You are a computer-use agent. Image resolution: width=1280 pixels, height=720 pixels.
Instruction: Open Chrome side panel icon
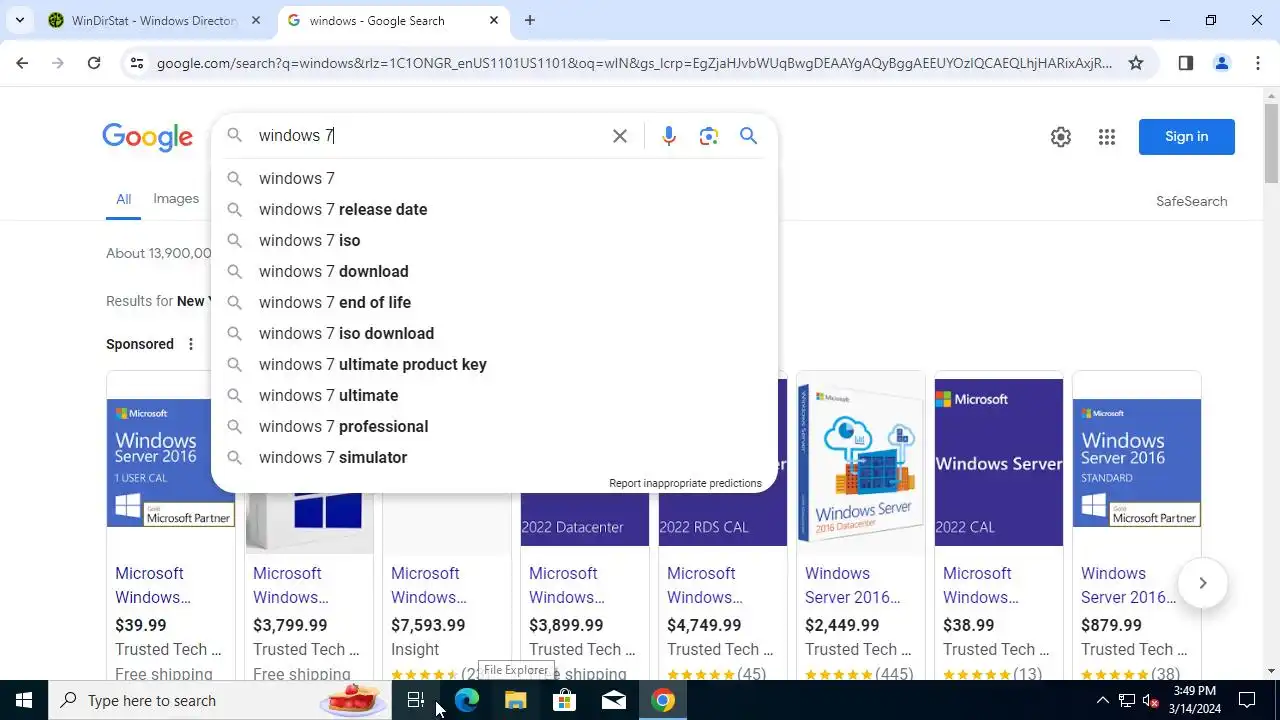1185,63
